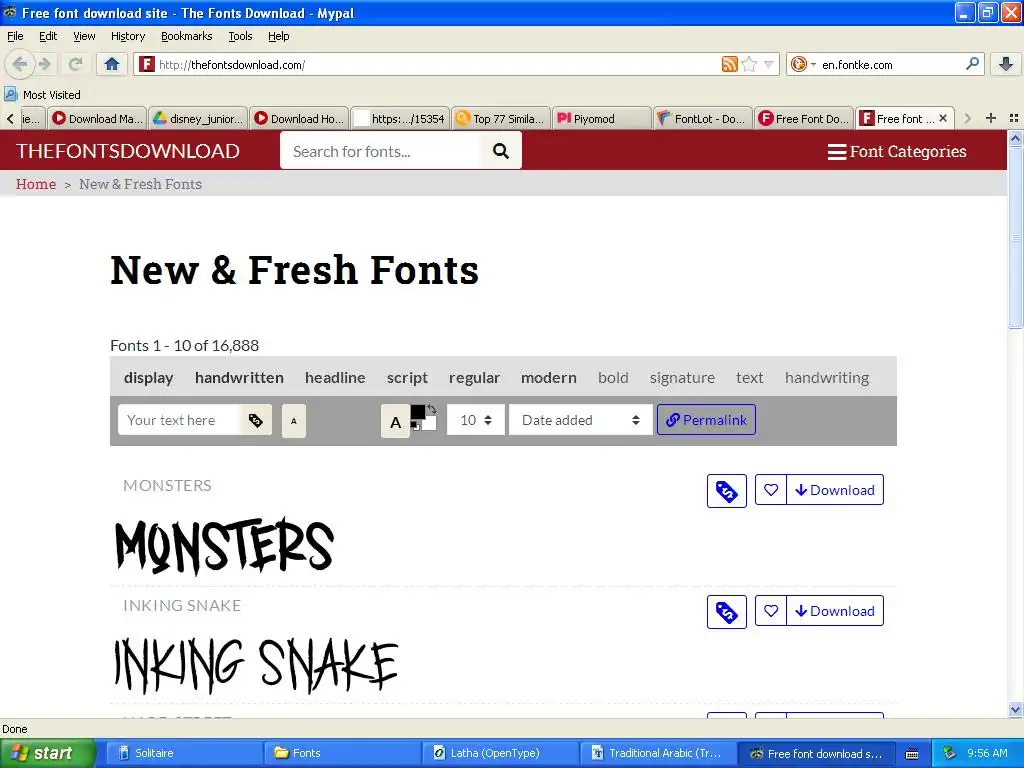Favorite the INKING SNAKE font with heart
1024x768 pixels.
pos(771,611)
